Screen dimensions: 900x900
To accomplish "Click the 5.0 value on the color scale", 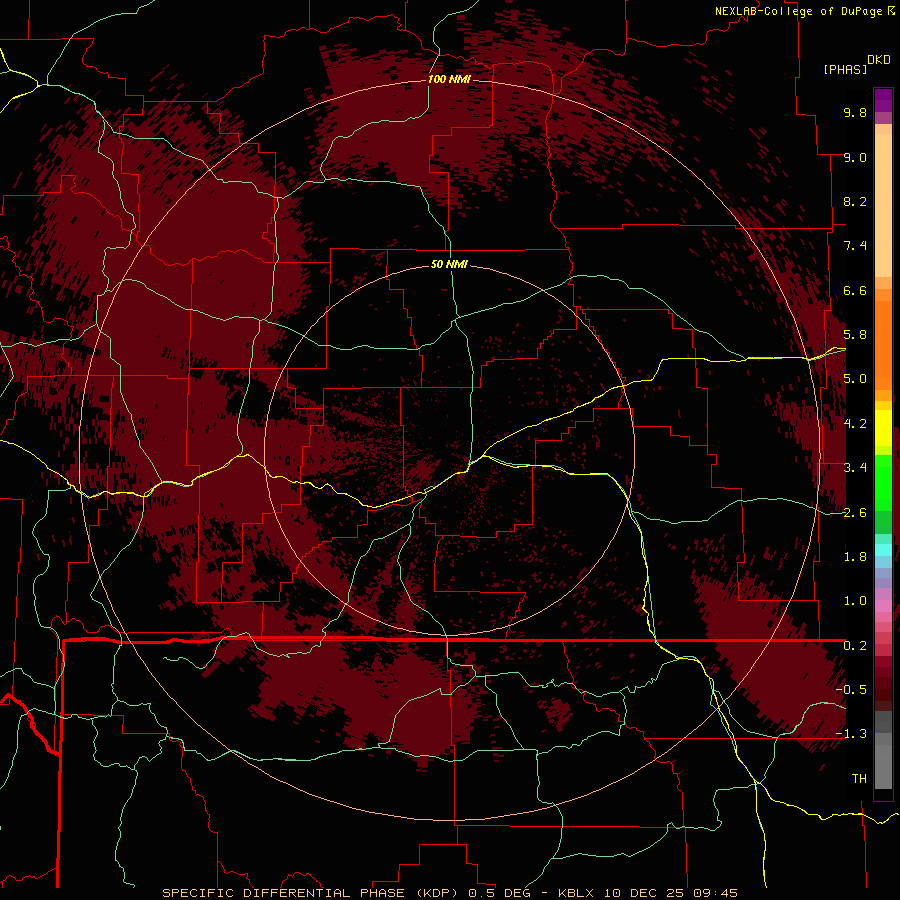I will 855,379.
